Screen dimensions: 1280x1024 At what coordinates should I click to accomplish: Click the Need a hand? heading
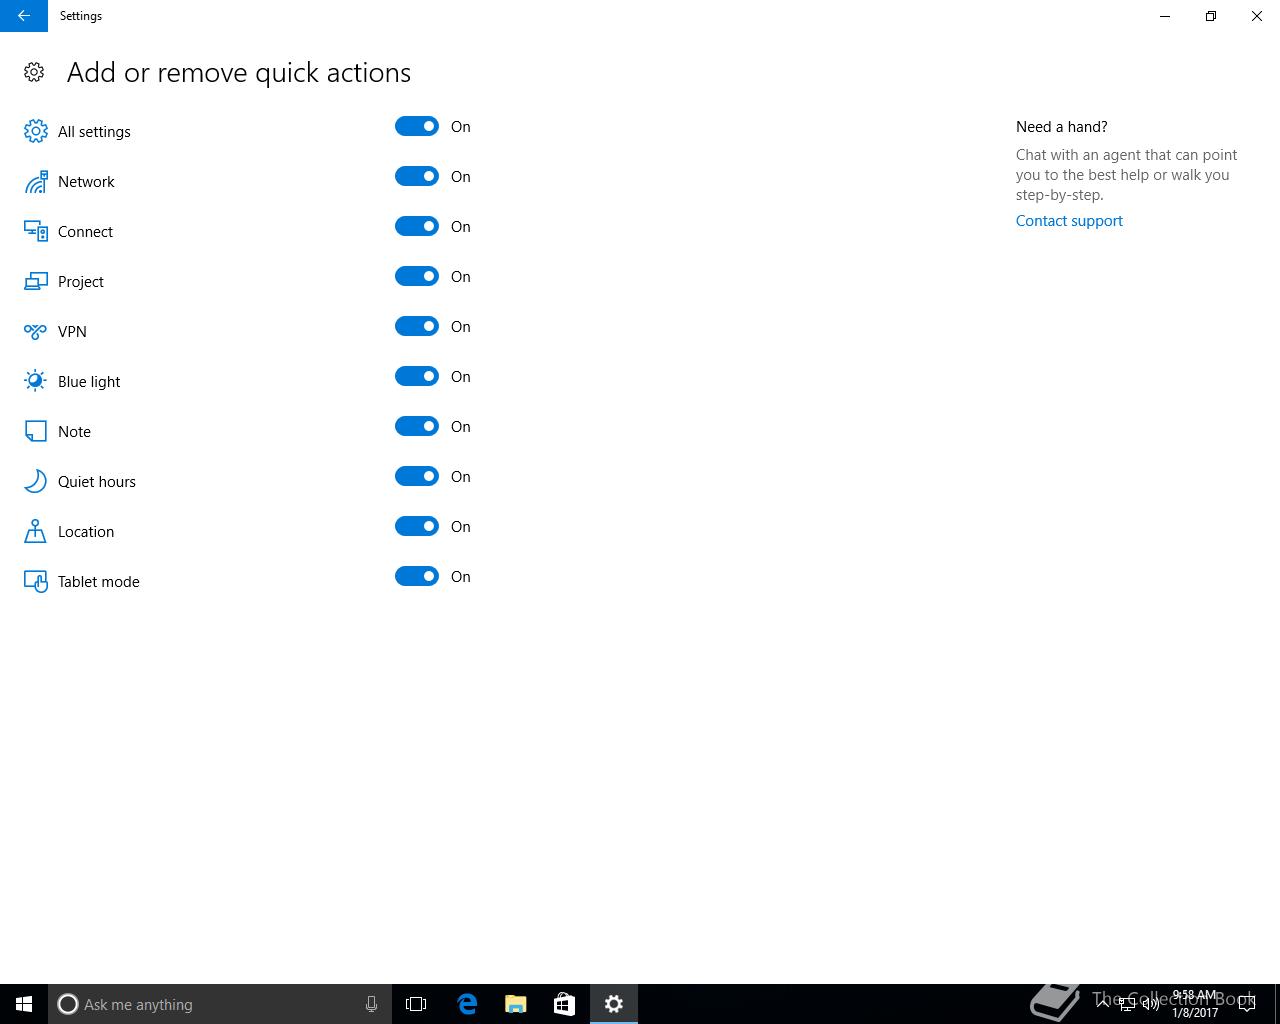click(x=1061, y=127)
